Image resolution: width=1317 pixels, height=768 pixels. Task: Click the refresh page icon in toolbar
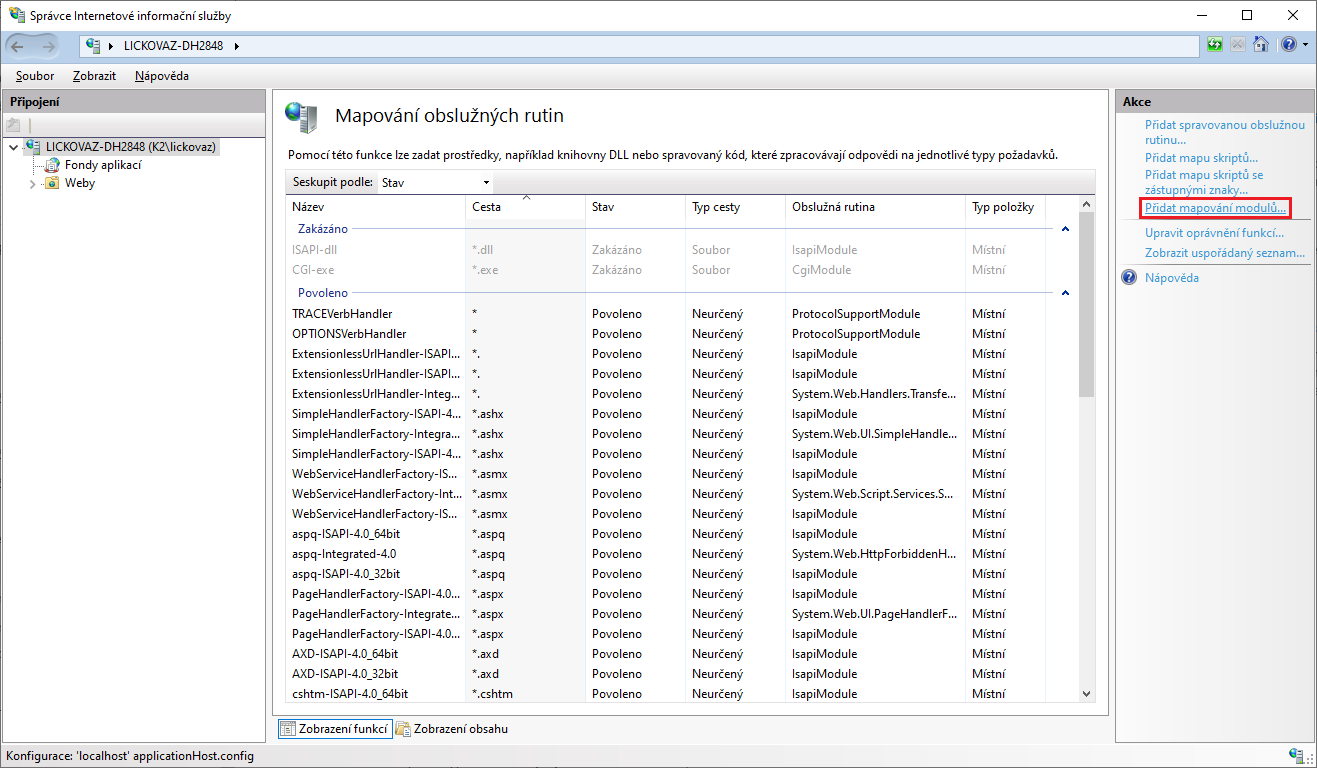1215,45
